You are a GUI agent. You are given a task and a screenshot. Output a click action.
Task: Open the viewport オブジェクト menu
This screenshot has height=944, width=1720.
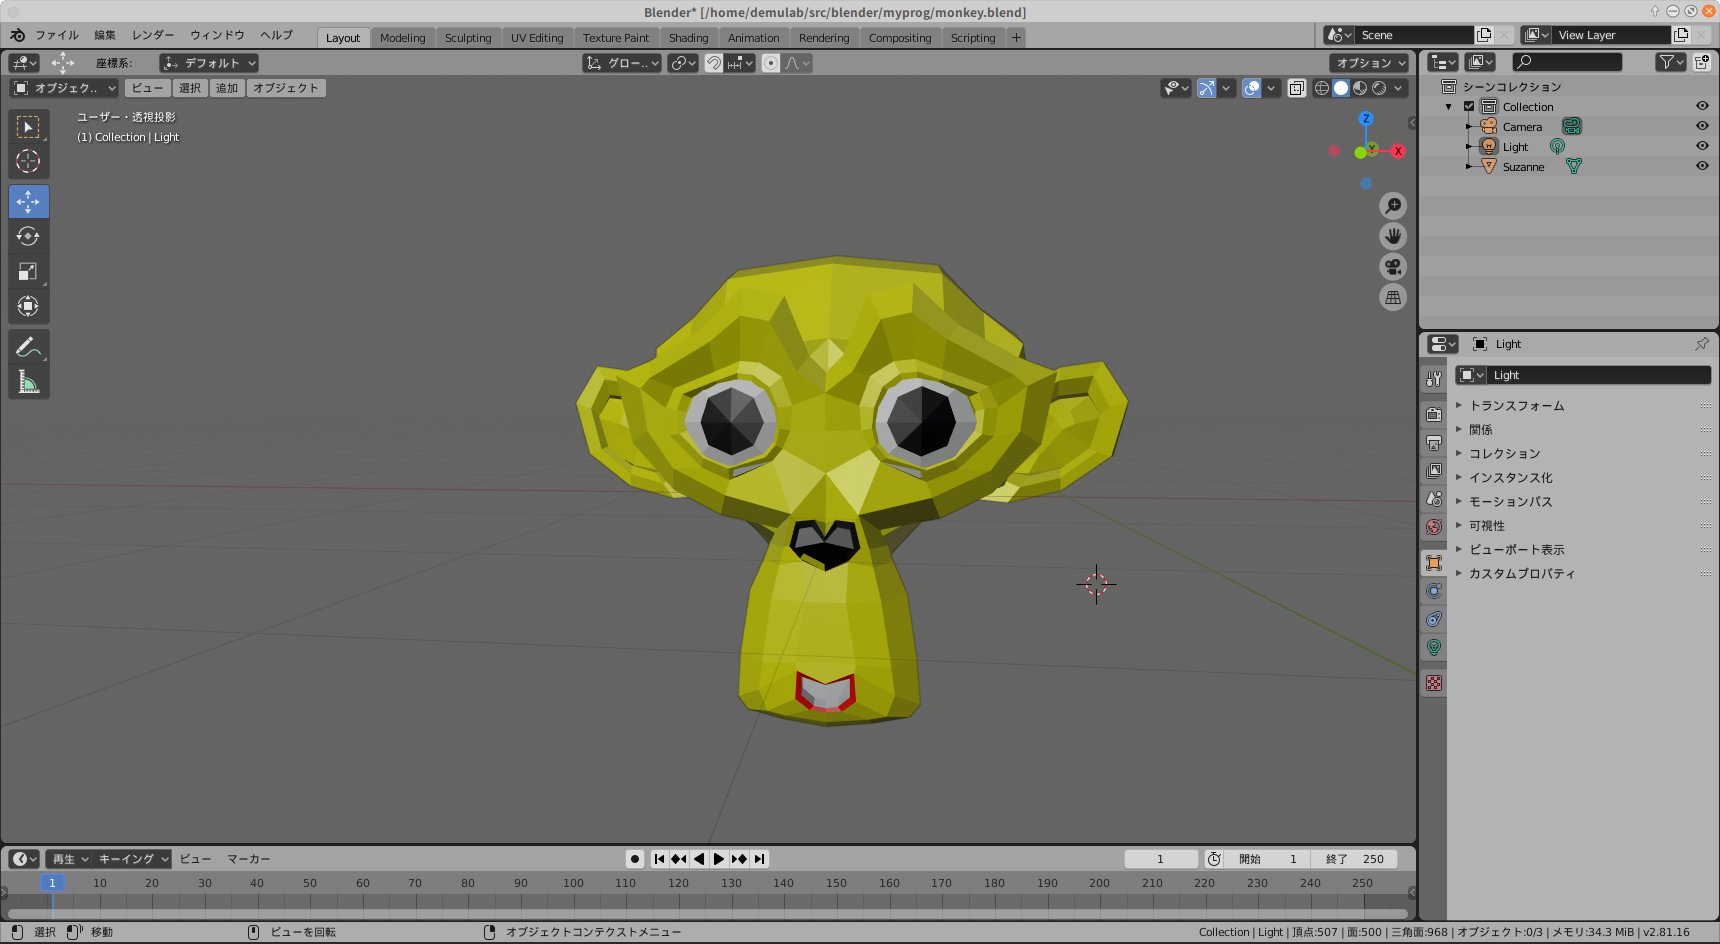(286, 88)
